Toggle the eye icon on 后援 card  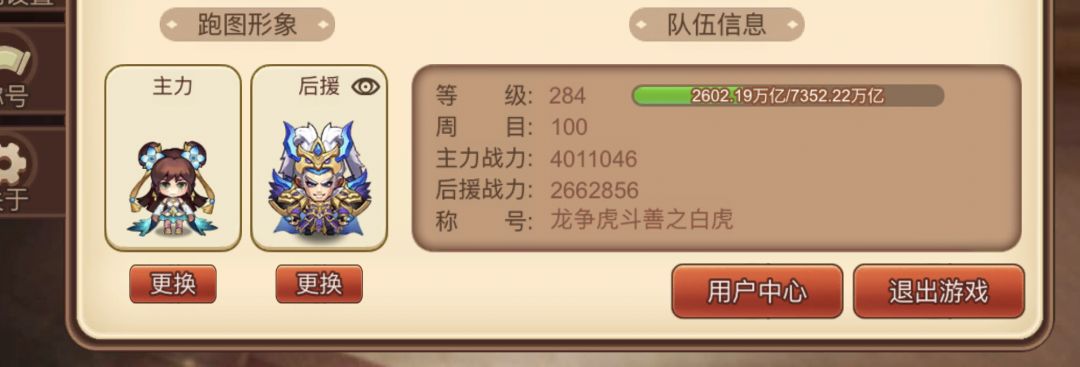(366, 87)
